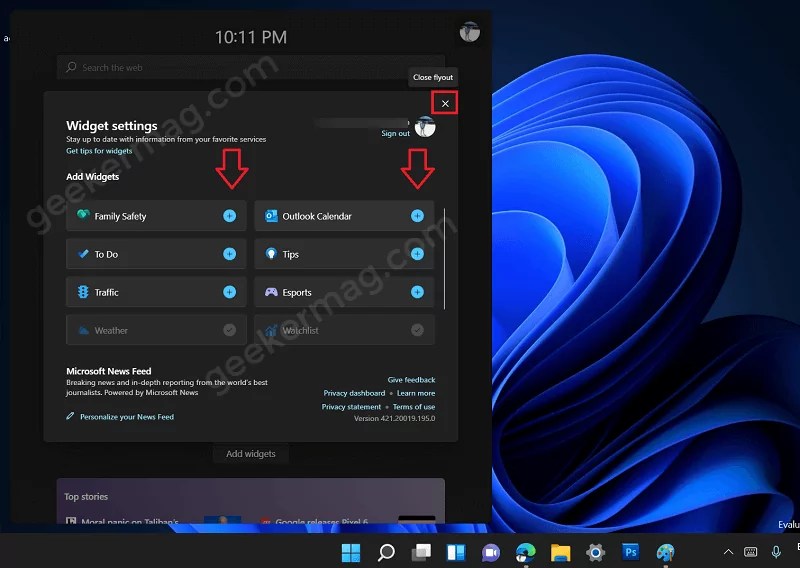Launch Microsoft Edge from taskbar
The height and width of the screenshot is (568, 800).
pyautogui.click(x=526, y=552)
